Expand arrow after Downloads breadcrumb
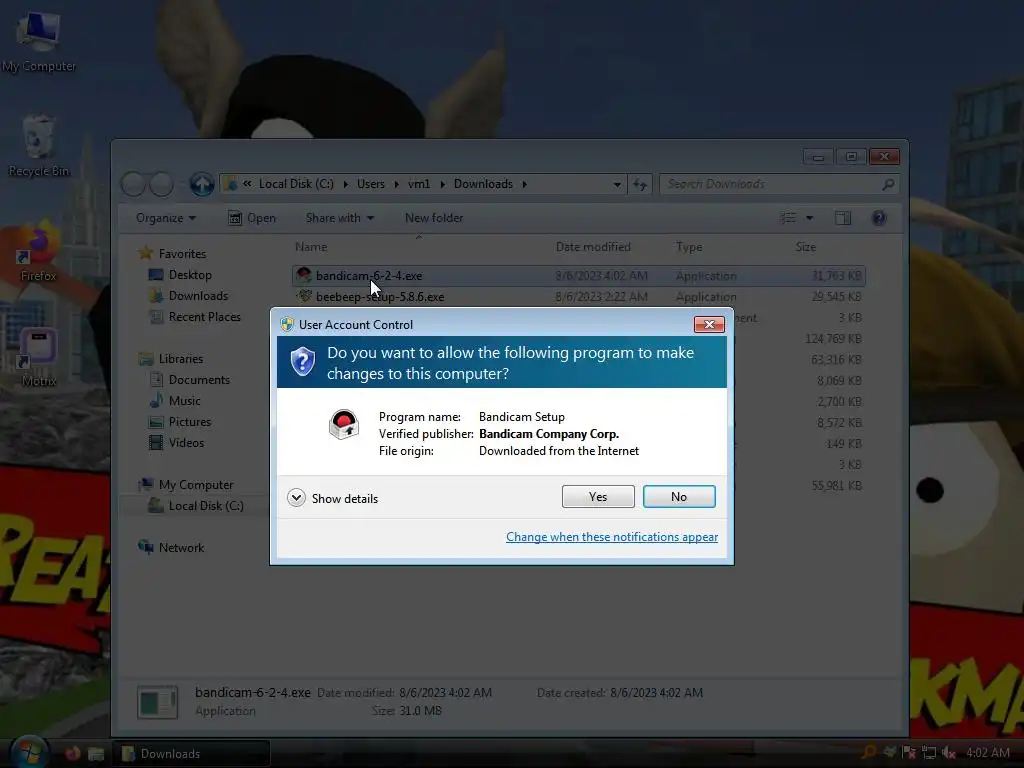The height and width of the screenshot is (768, 1024). tap(524, 184)
